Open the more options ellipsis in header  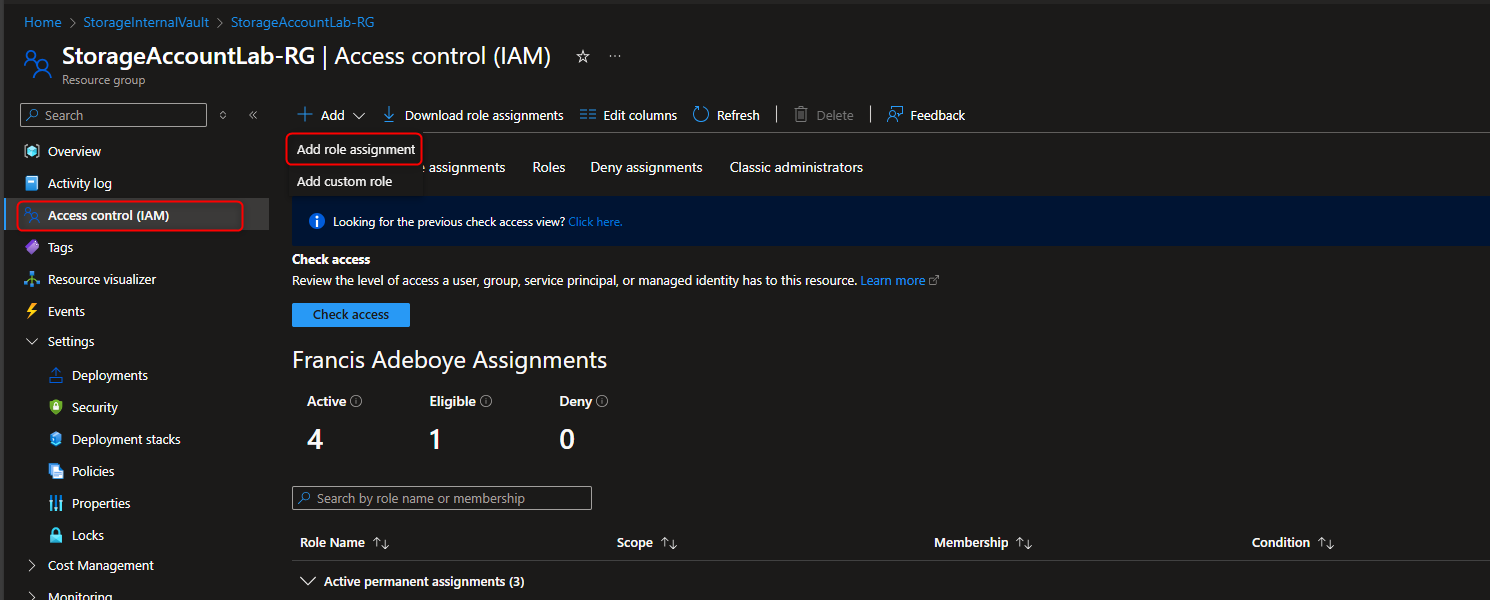tap(615, 57)
